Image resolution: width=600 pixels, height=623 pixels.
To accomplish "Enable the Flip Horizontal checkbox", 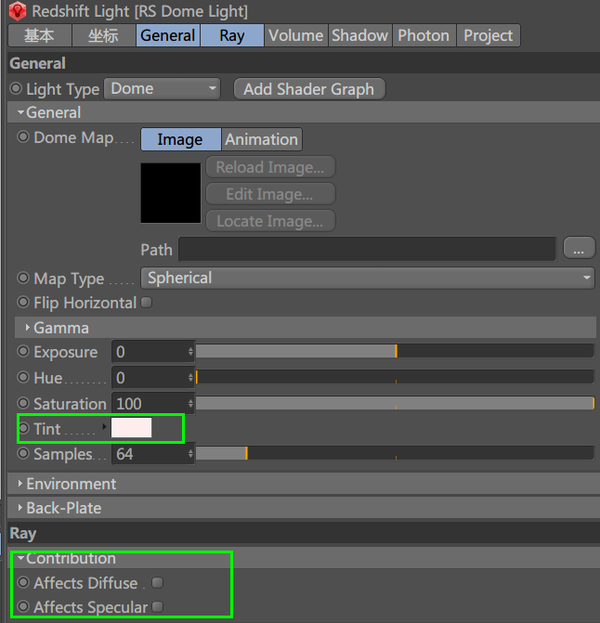I will (146, 303).
